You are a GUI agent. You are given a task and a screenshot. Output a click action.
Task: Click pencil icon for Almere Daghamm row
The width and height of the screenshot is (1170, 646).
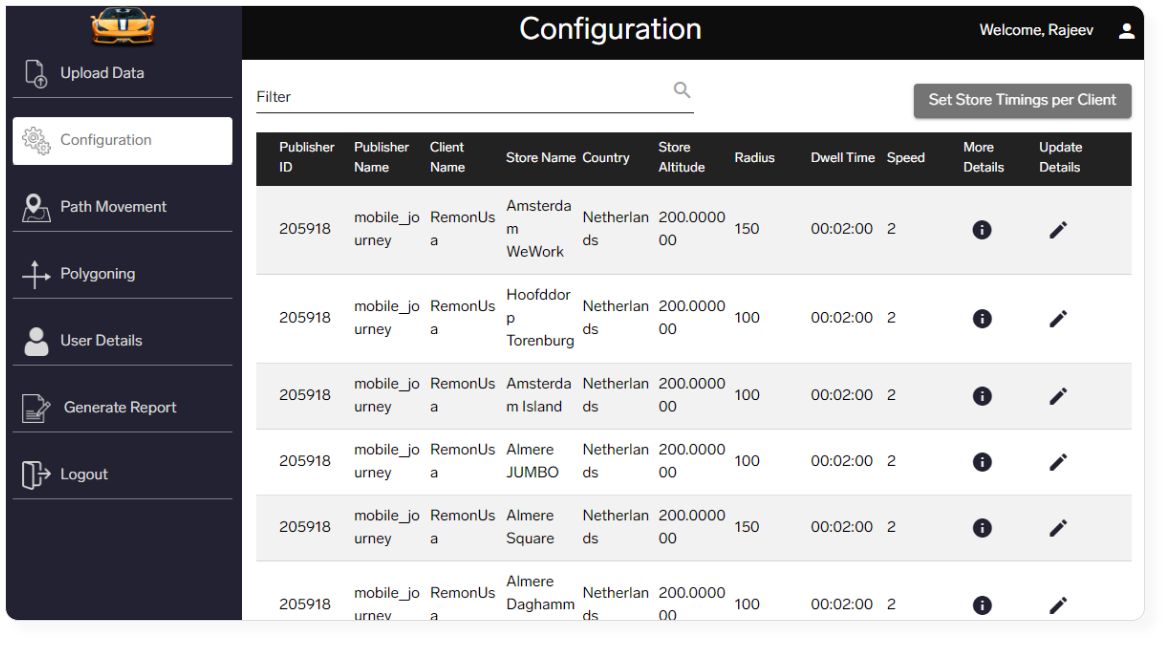tap(1058, 605)
